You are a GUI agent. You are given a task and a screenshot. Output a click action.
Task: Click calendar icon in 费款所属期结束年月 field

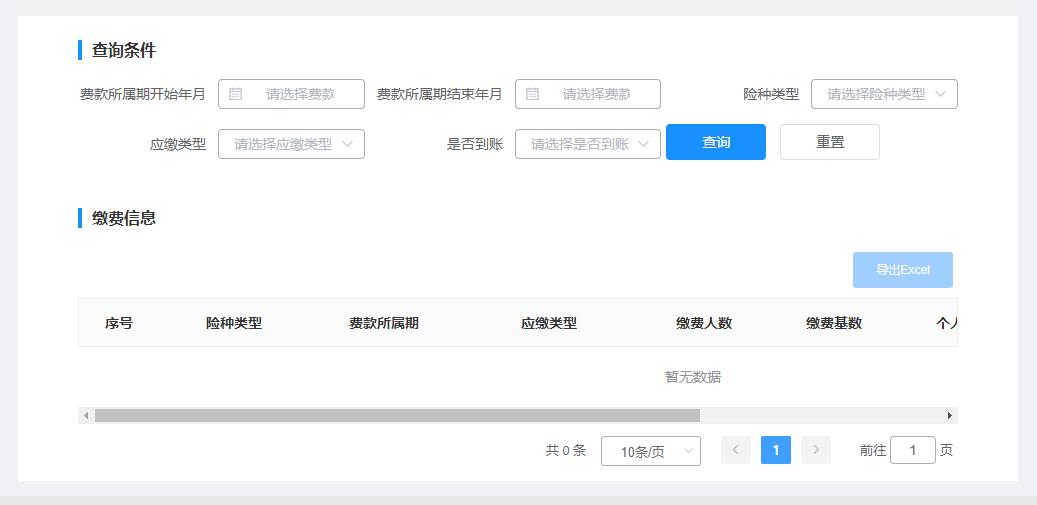532,94
